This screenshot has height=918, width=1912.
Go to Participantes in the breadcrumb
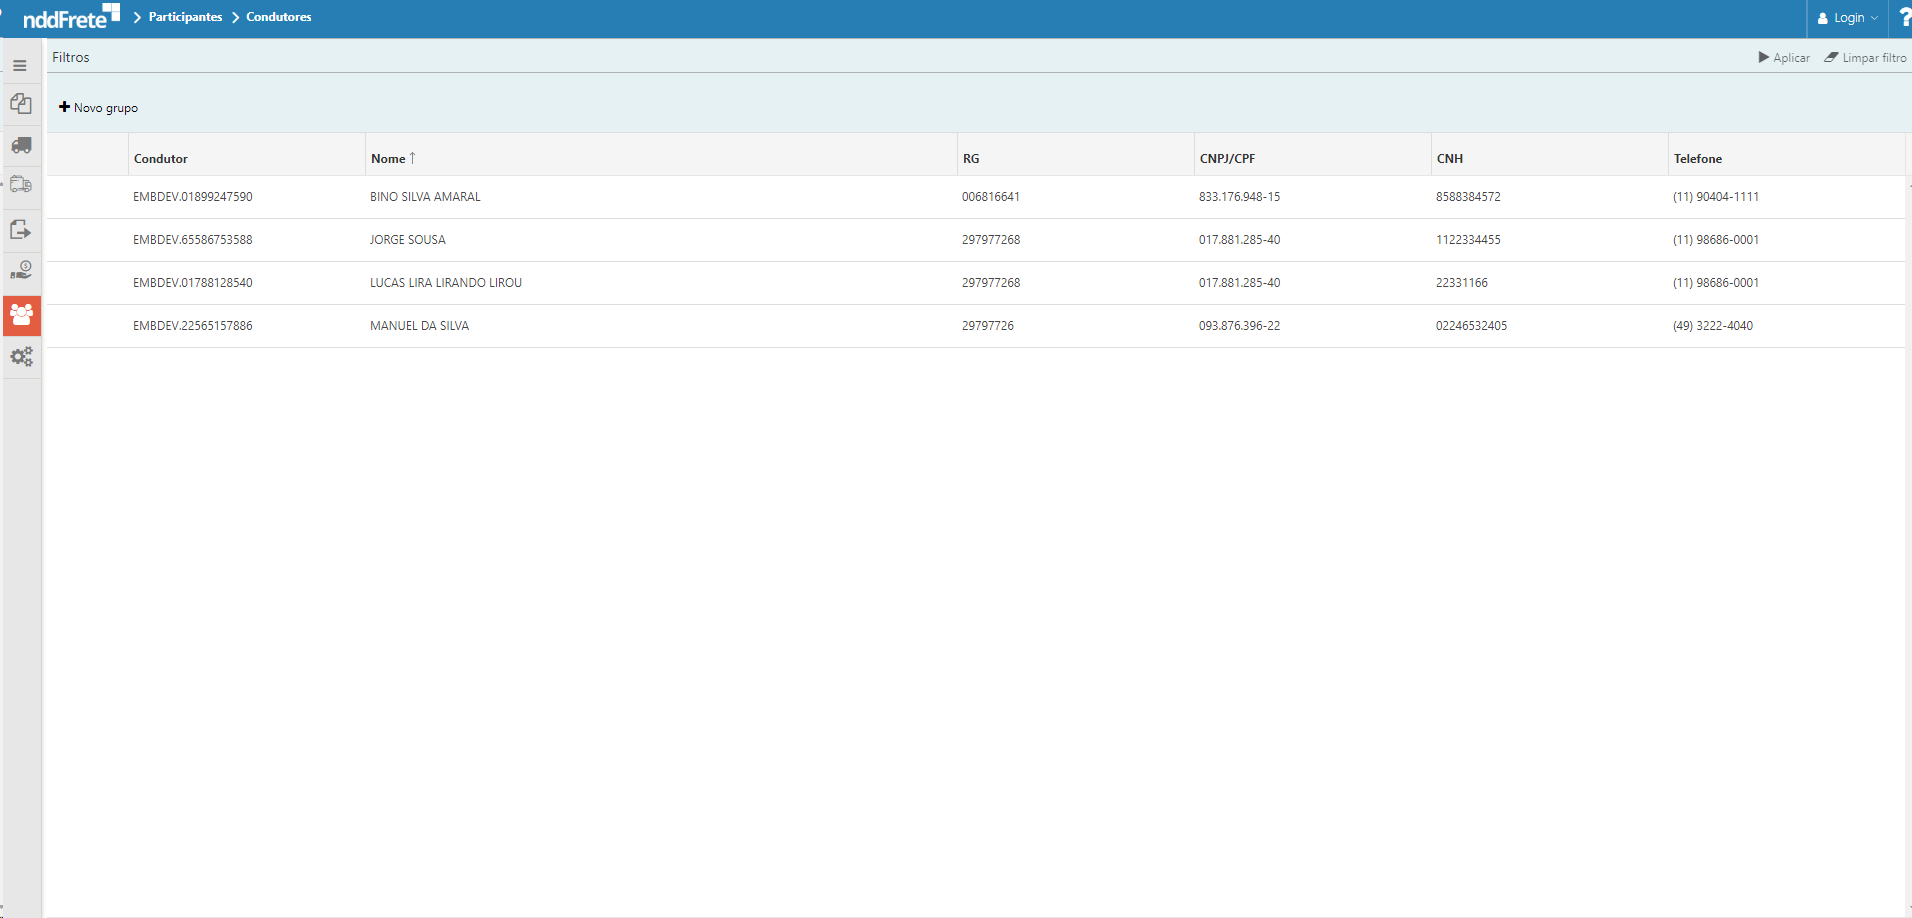tap(185, 17)
